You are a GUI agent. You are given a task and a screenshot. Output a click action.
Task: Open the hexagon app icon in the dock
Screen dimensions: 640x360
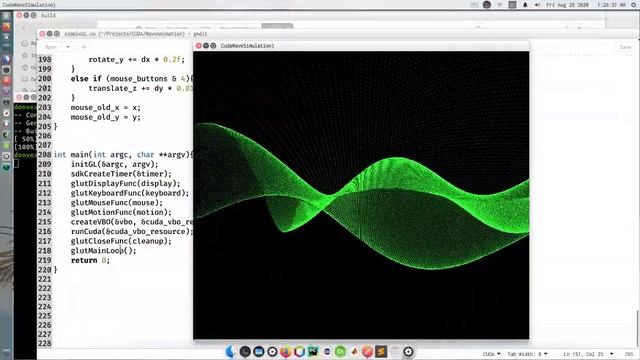click(300, 351)
